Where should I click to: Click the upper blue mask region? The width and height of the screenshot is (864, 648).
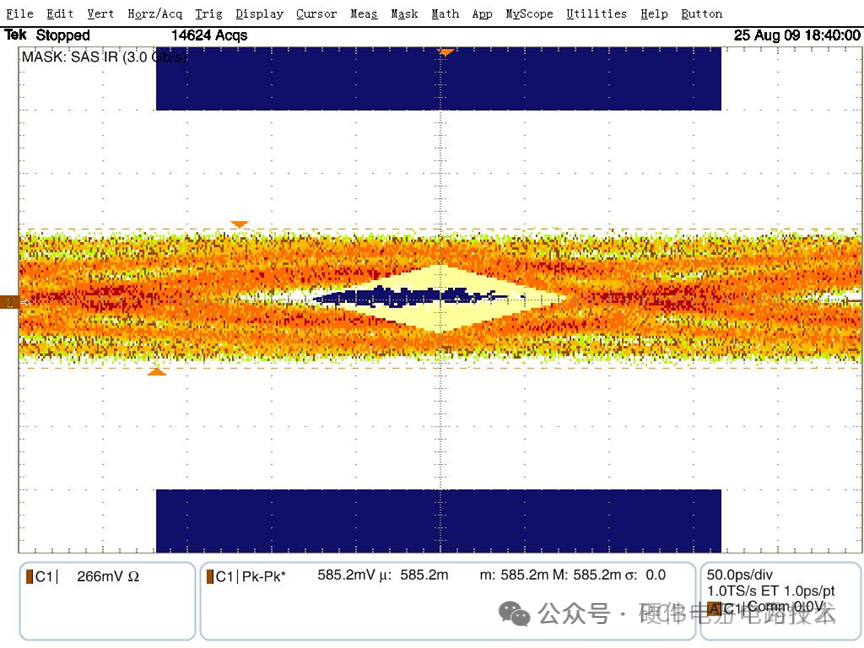[439, 79]
